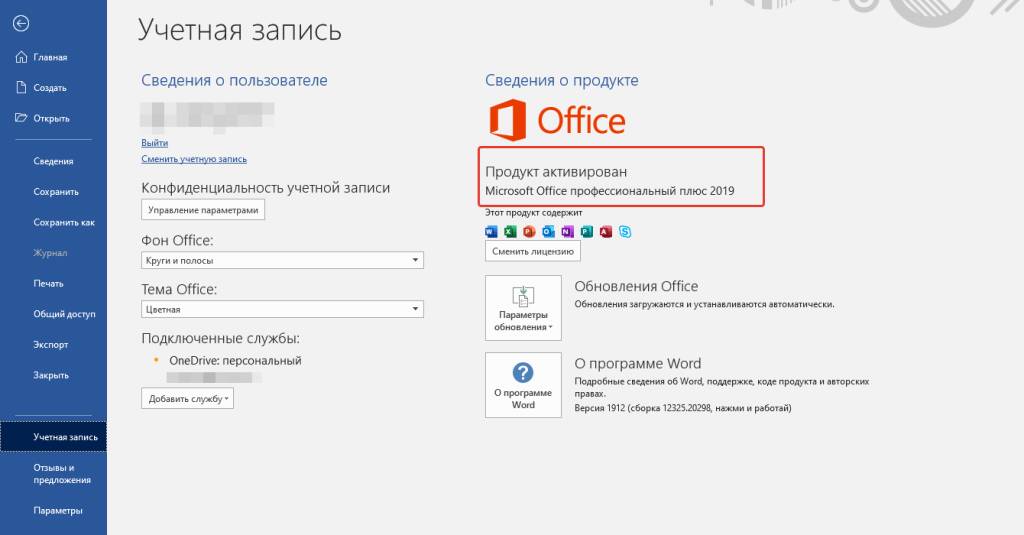
Task: Click the Excel app icon
Action: pos(510,231)
